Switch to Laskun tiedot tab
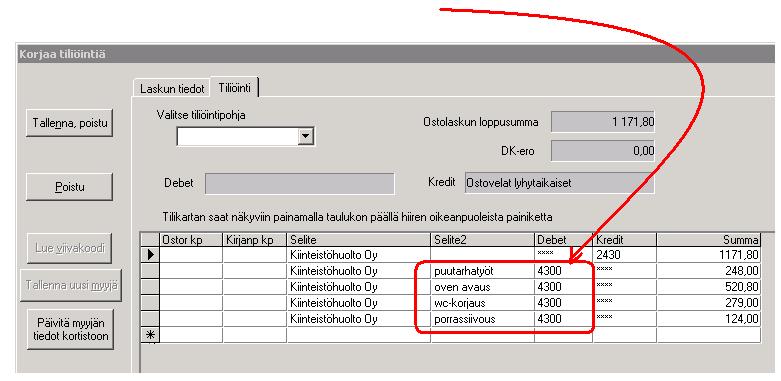 172,89
